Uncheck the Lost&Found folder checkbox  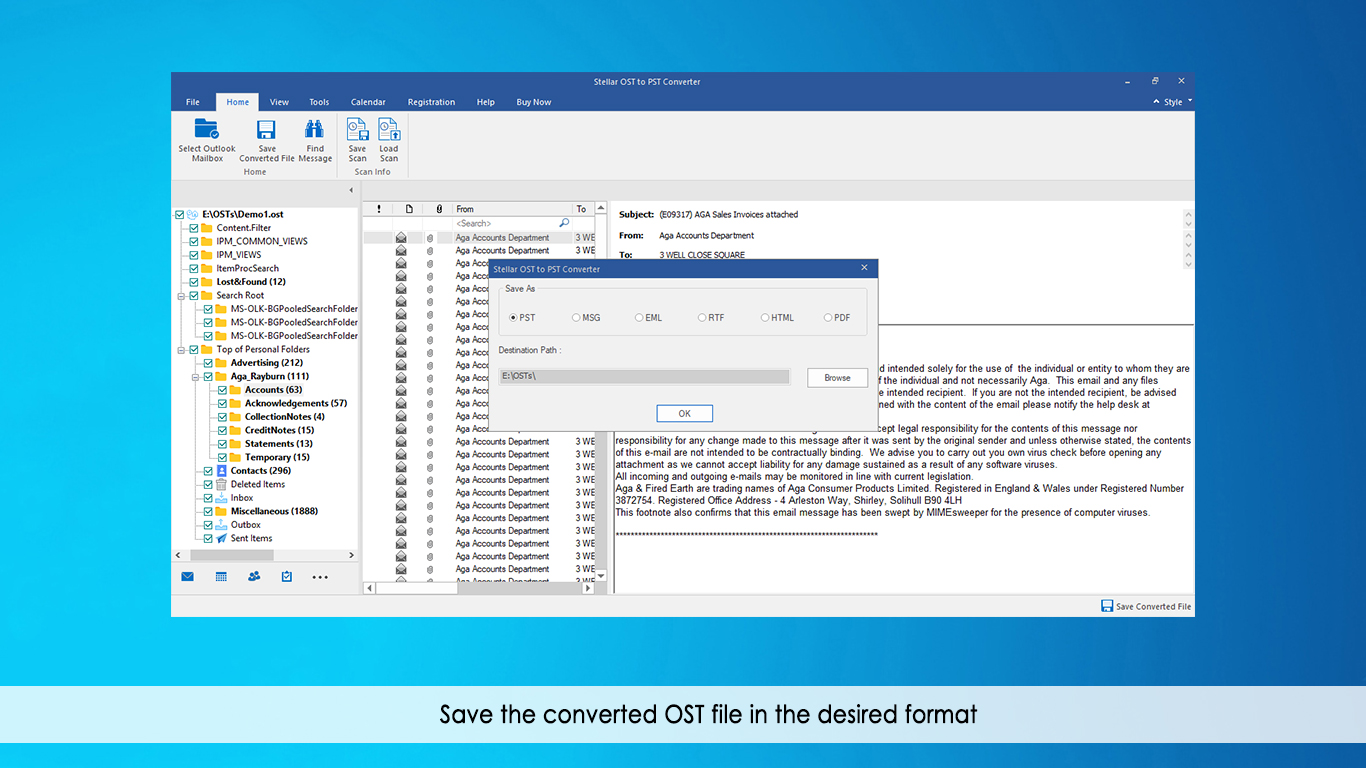click(194, 282)
